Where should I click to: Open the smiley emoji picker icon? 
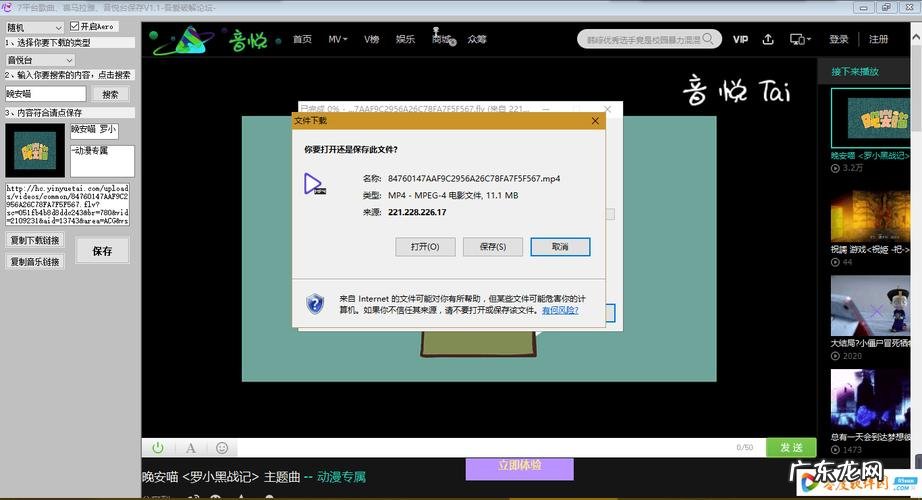pos(222,448)
